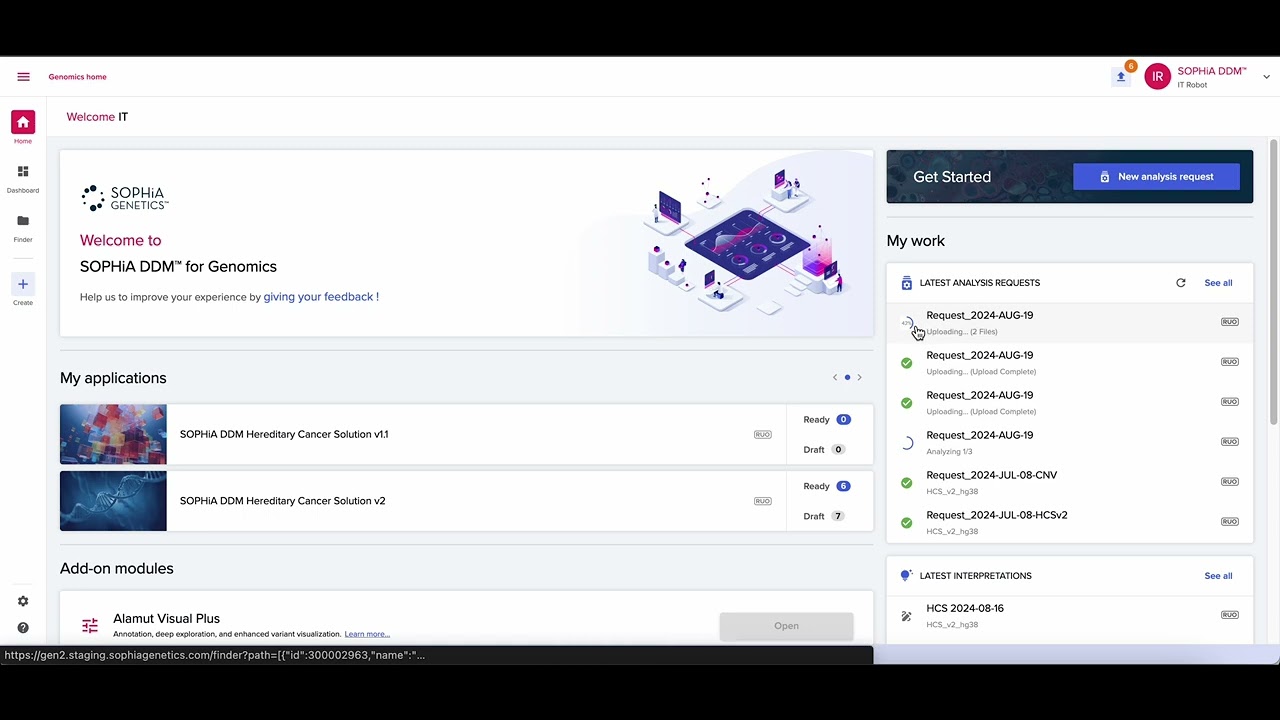See all latest interpretations
Viewport: 1280px width, 720px height.
1218,576
